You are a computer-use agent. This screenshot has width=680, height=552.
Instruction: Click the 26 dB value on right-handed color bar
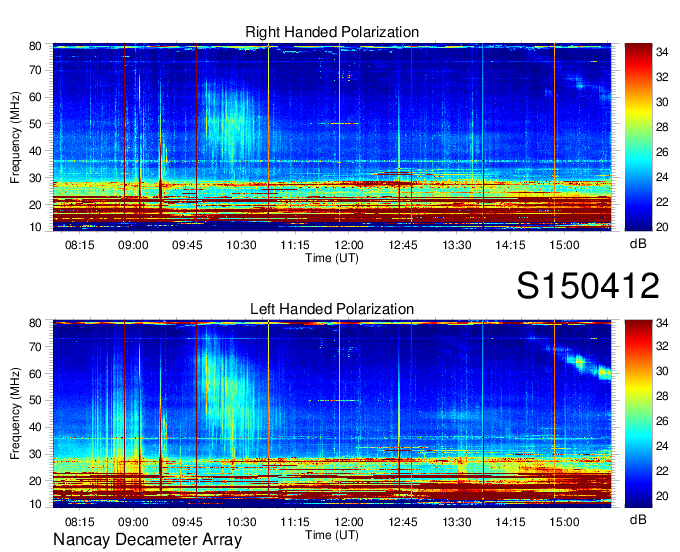click(662, 152)
